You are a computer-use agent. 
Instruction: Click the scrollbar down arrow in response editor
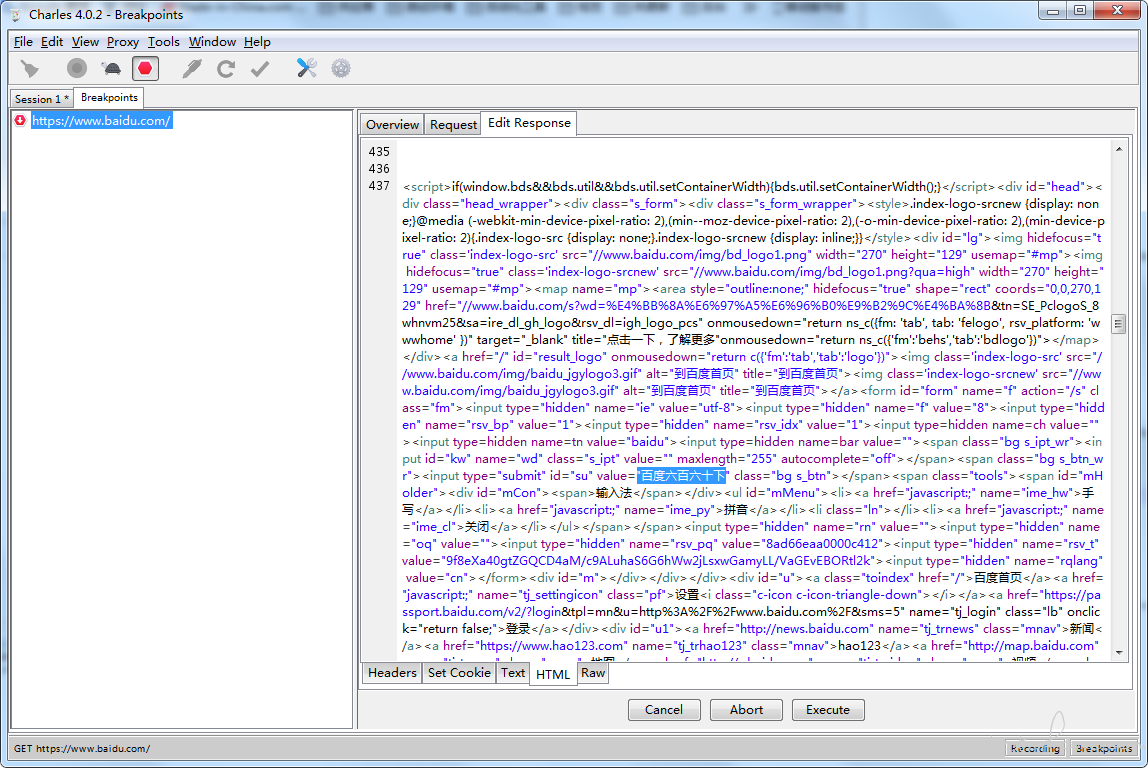tap(1119, 652)
